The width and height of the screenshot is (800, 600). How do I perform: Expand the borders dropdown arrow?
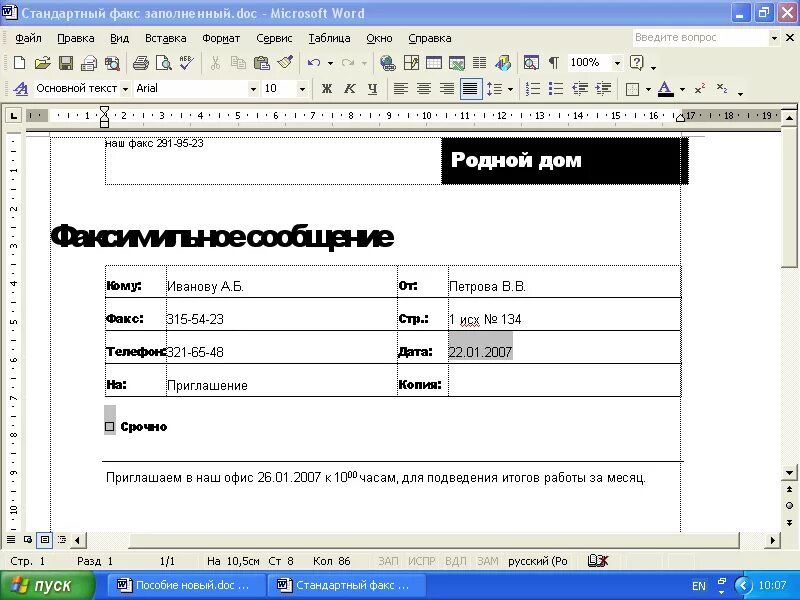tap(648, 89)
